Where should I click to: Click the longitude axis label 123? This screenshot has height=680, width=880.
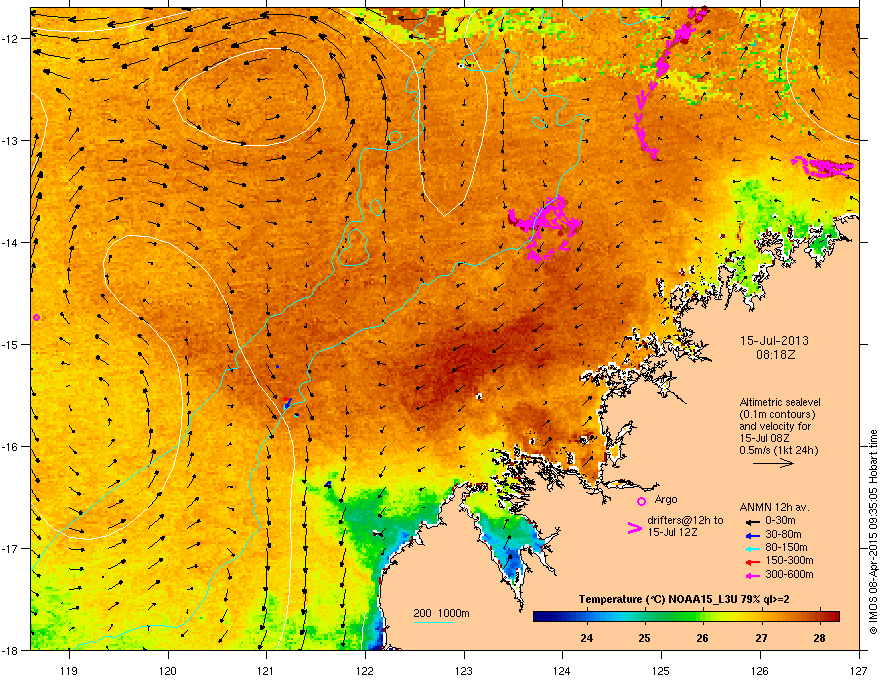click(x=464, y=671)
